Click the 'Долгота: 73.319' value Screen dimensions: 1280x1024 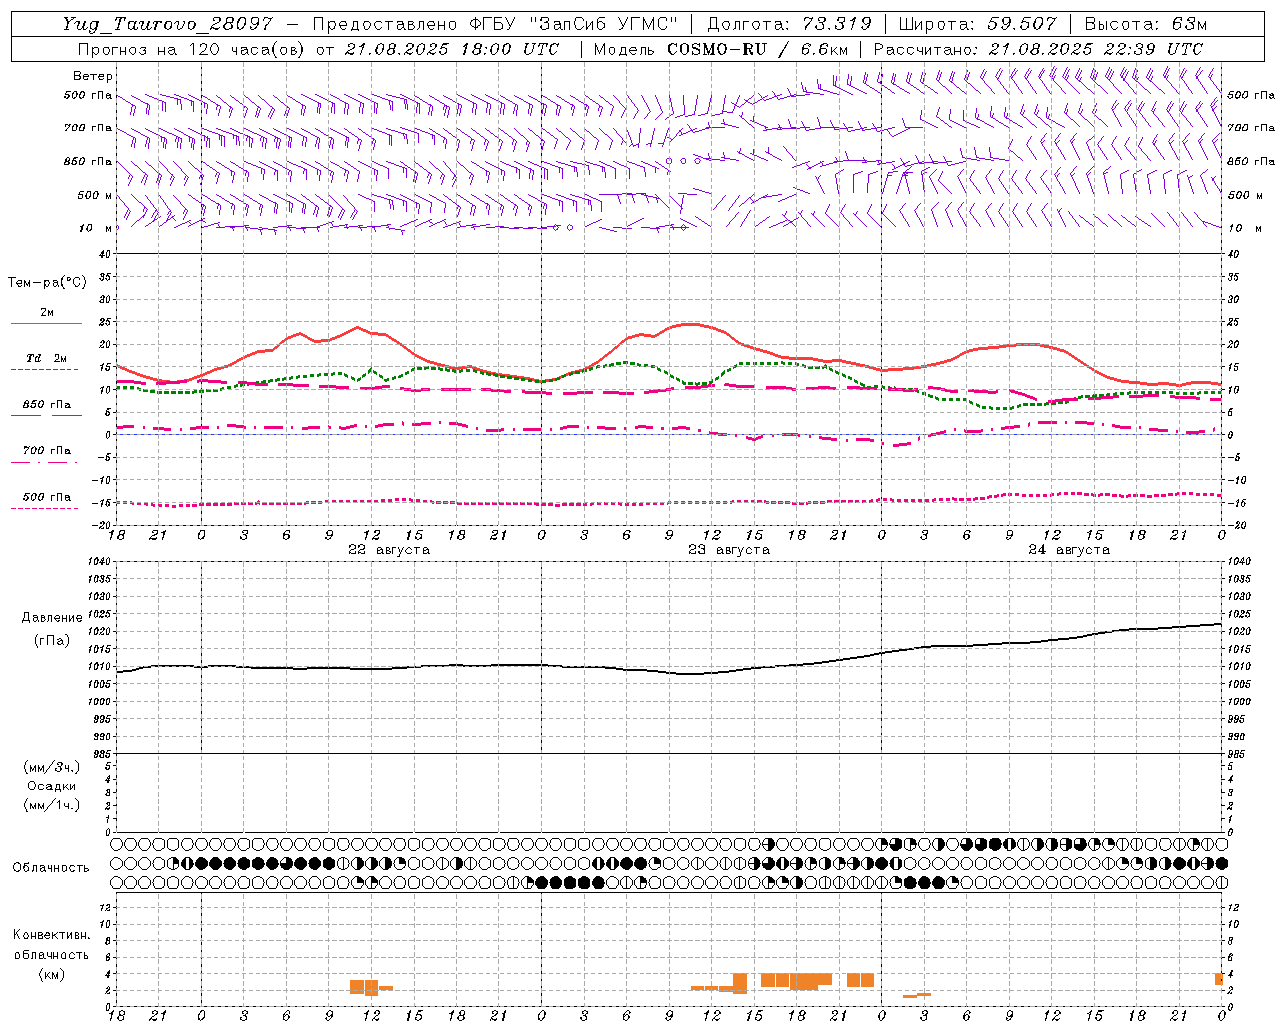pyautogui.click(x=790, y=24)
